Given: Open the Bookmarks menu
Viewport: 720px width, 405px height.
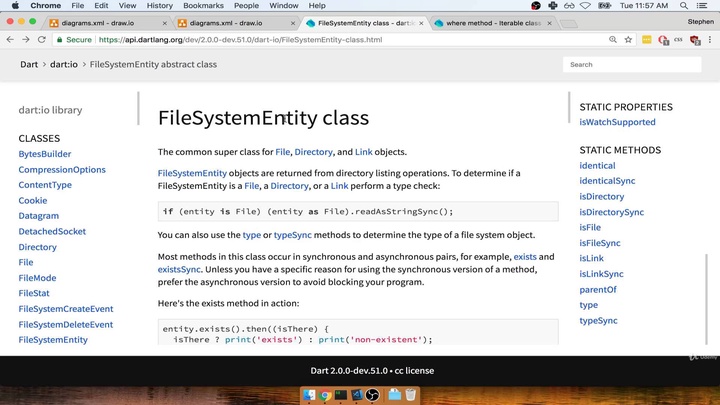Looking at the screenshot, I should (203, 5).
